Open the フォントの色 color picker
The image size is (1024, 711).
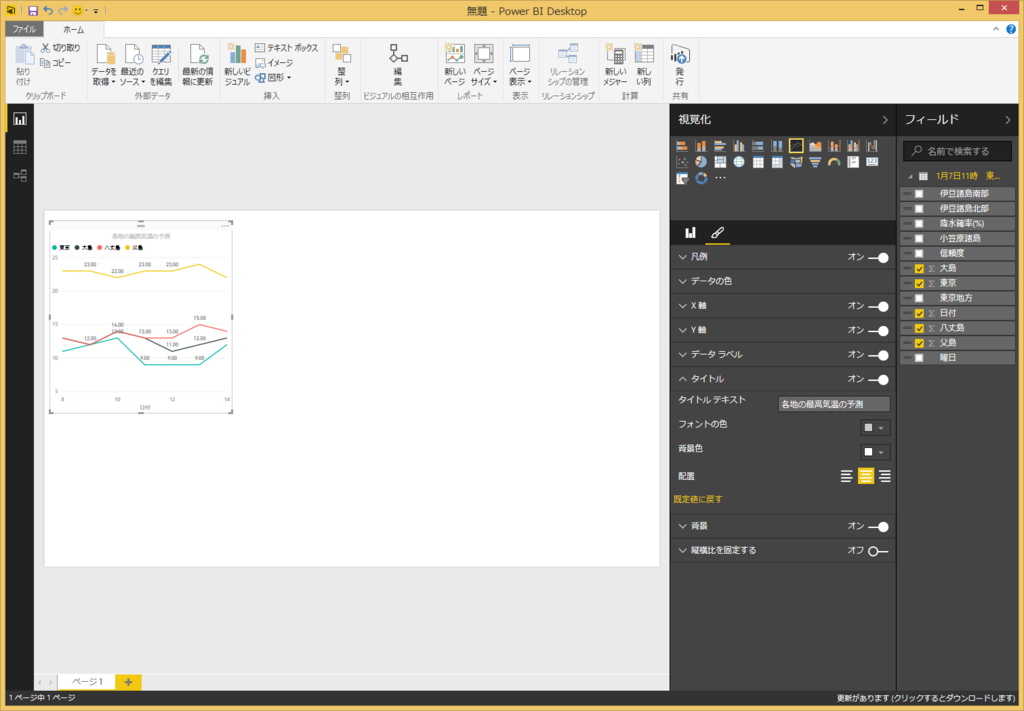click(874, 428)
